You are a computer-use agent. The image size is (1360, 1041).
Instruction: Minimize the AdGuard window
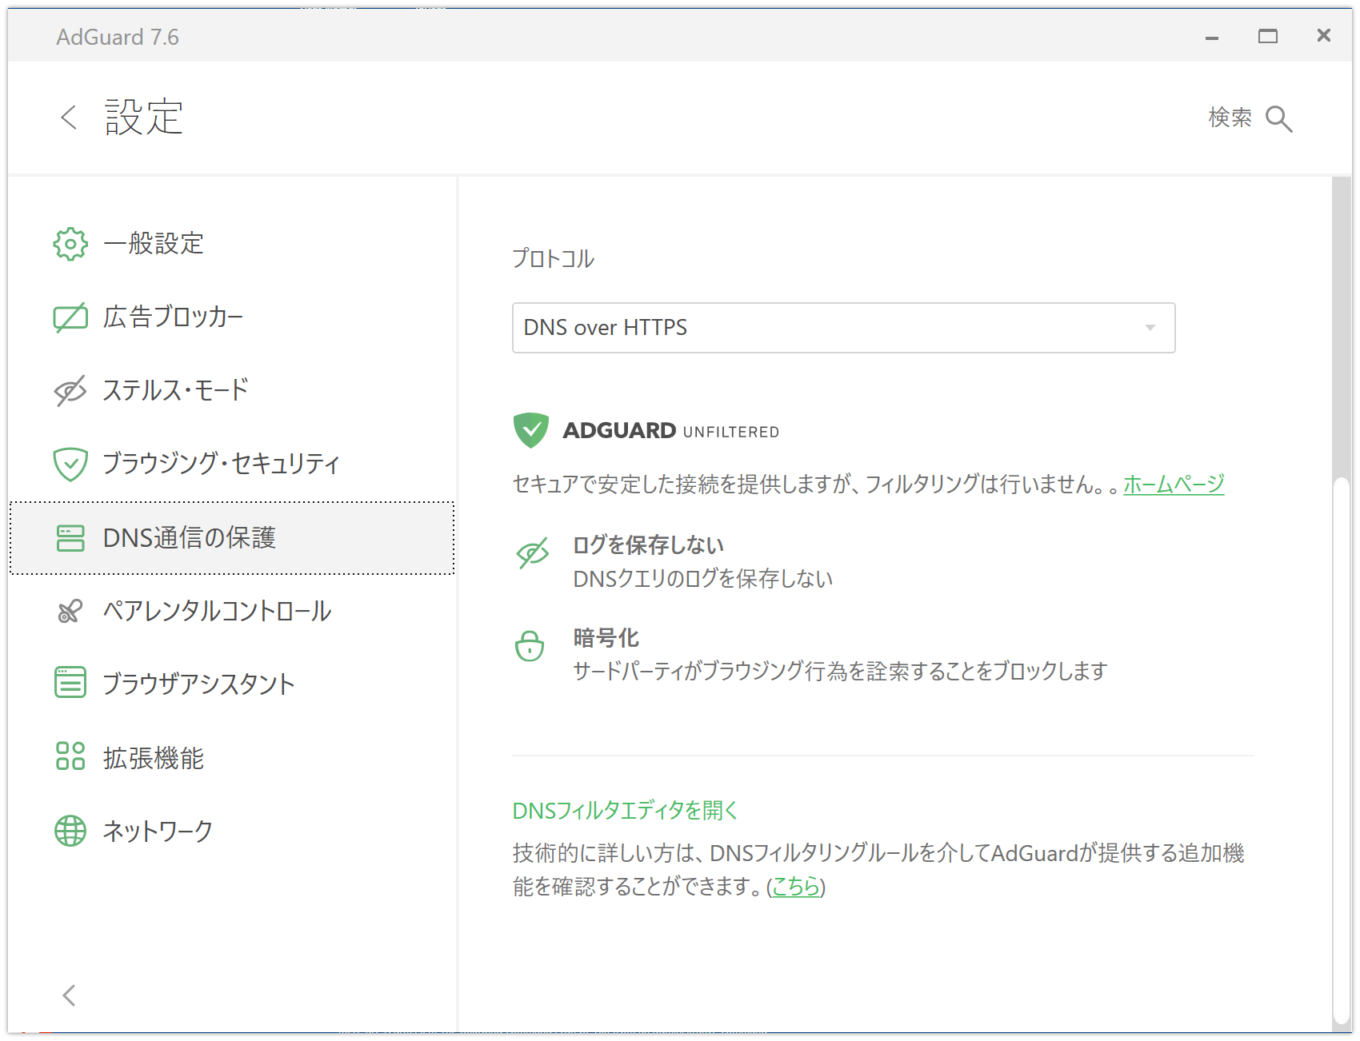(x=1212, y=37)
